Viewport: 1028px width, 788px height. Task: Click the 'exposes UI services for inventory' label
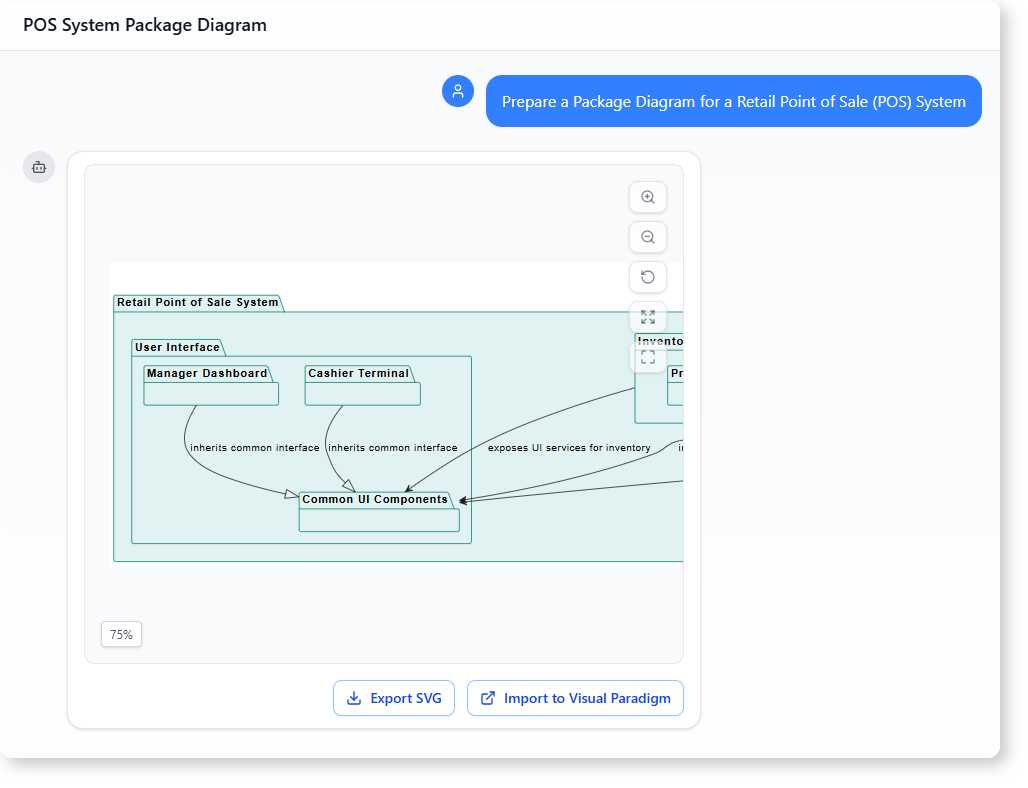568,448
